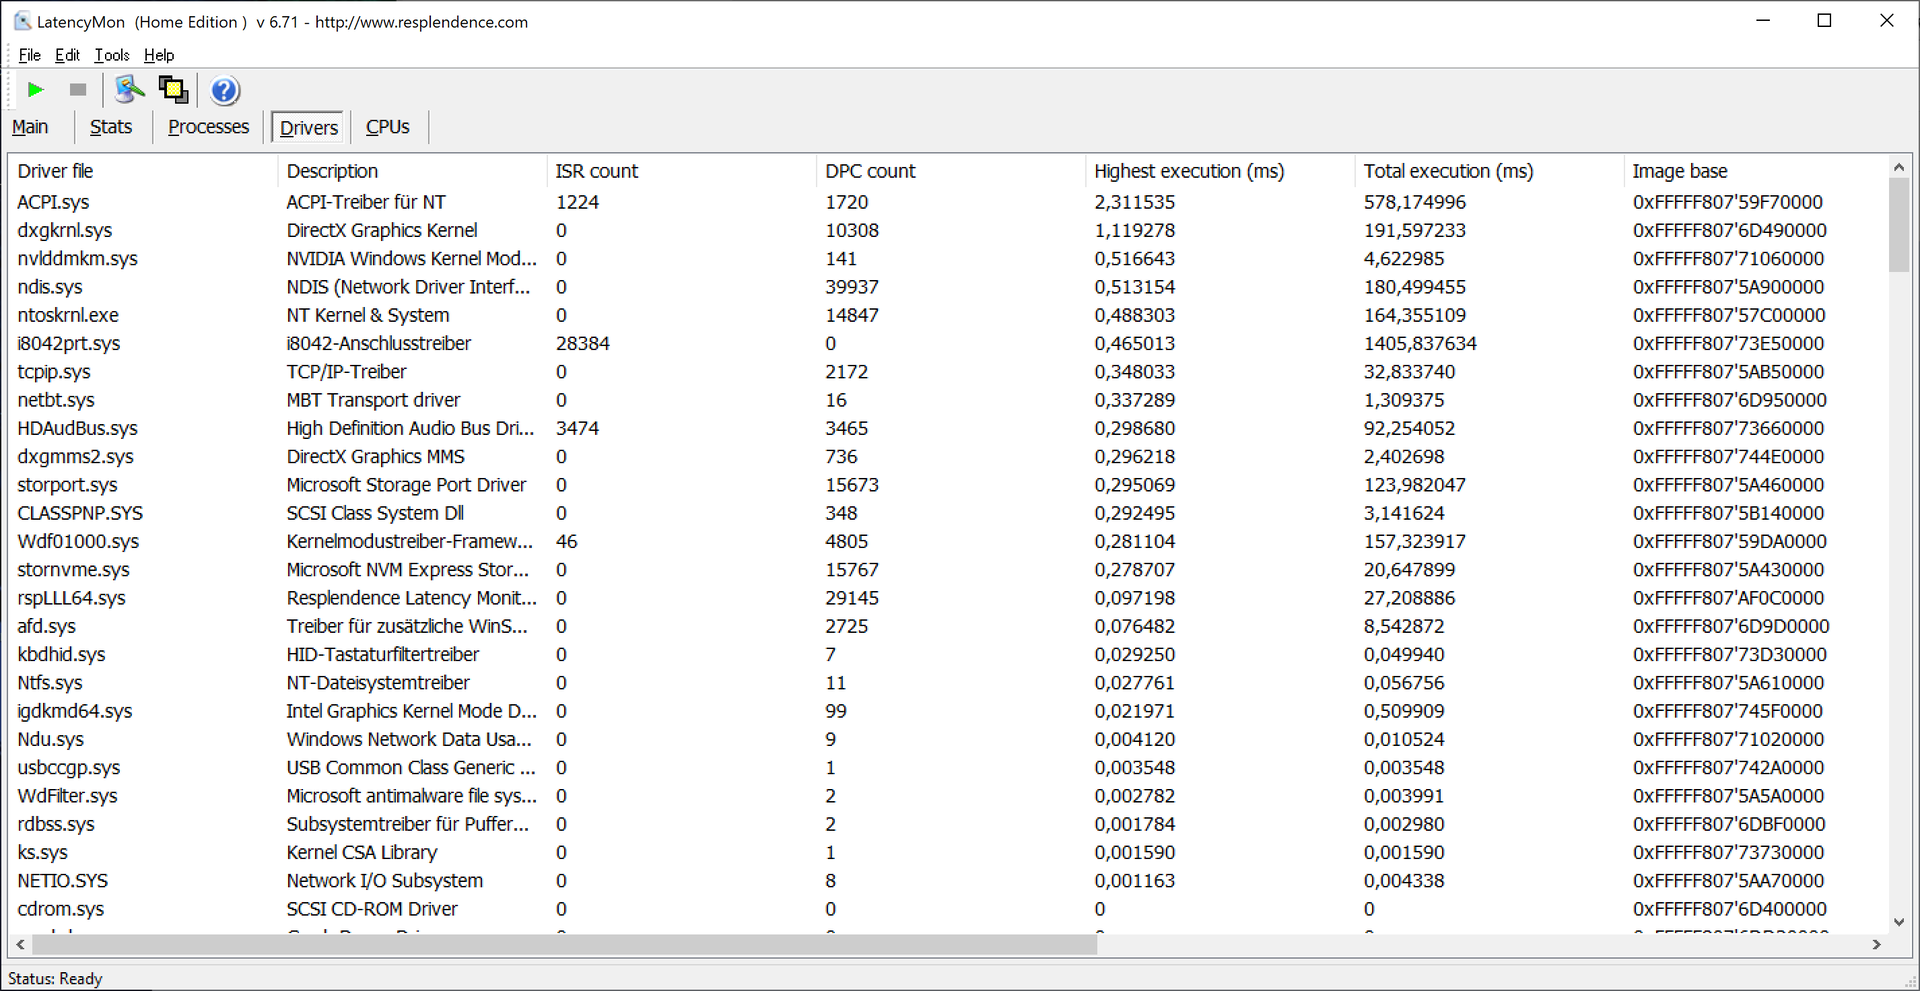Select the NETIO.SYS driver row

click(947, 881)
